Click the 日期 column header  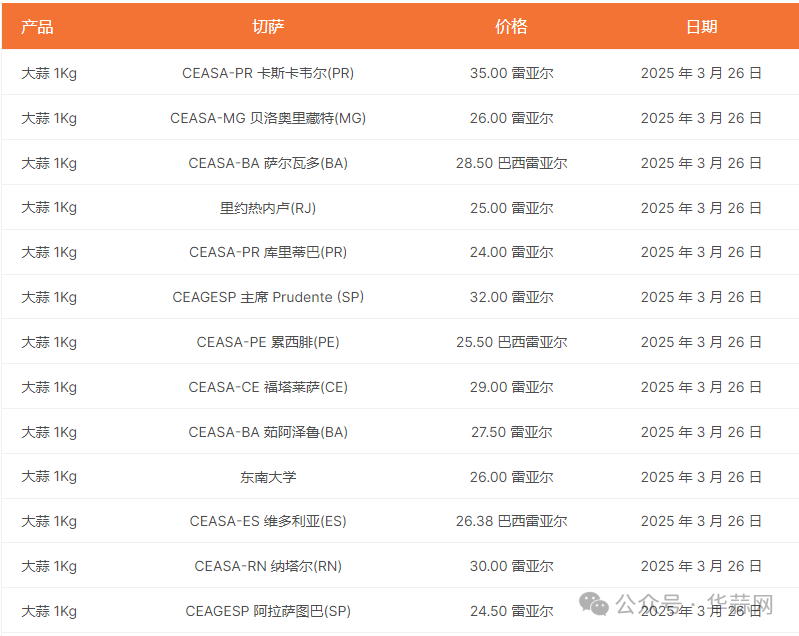pyautogui.click(x=701, y=27)
